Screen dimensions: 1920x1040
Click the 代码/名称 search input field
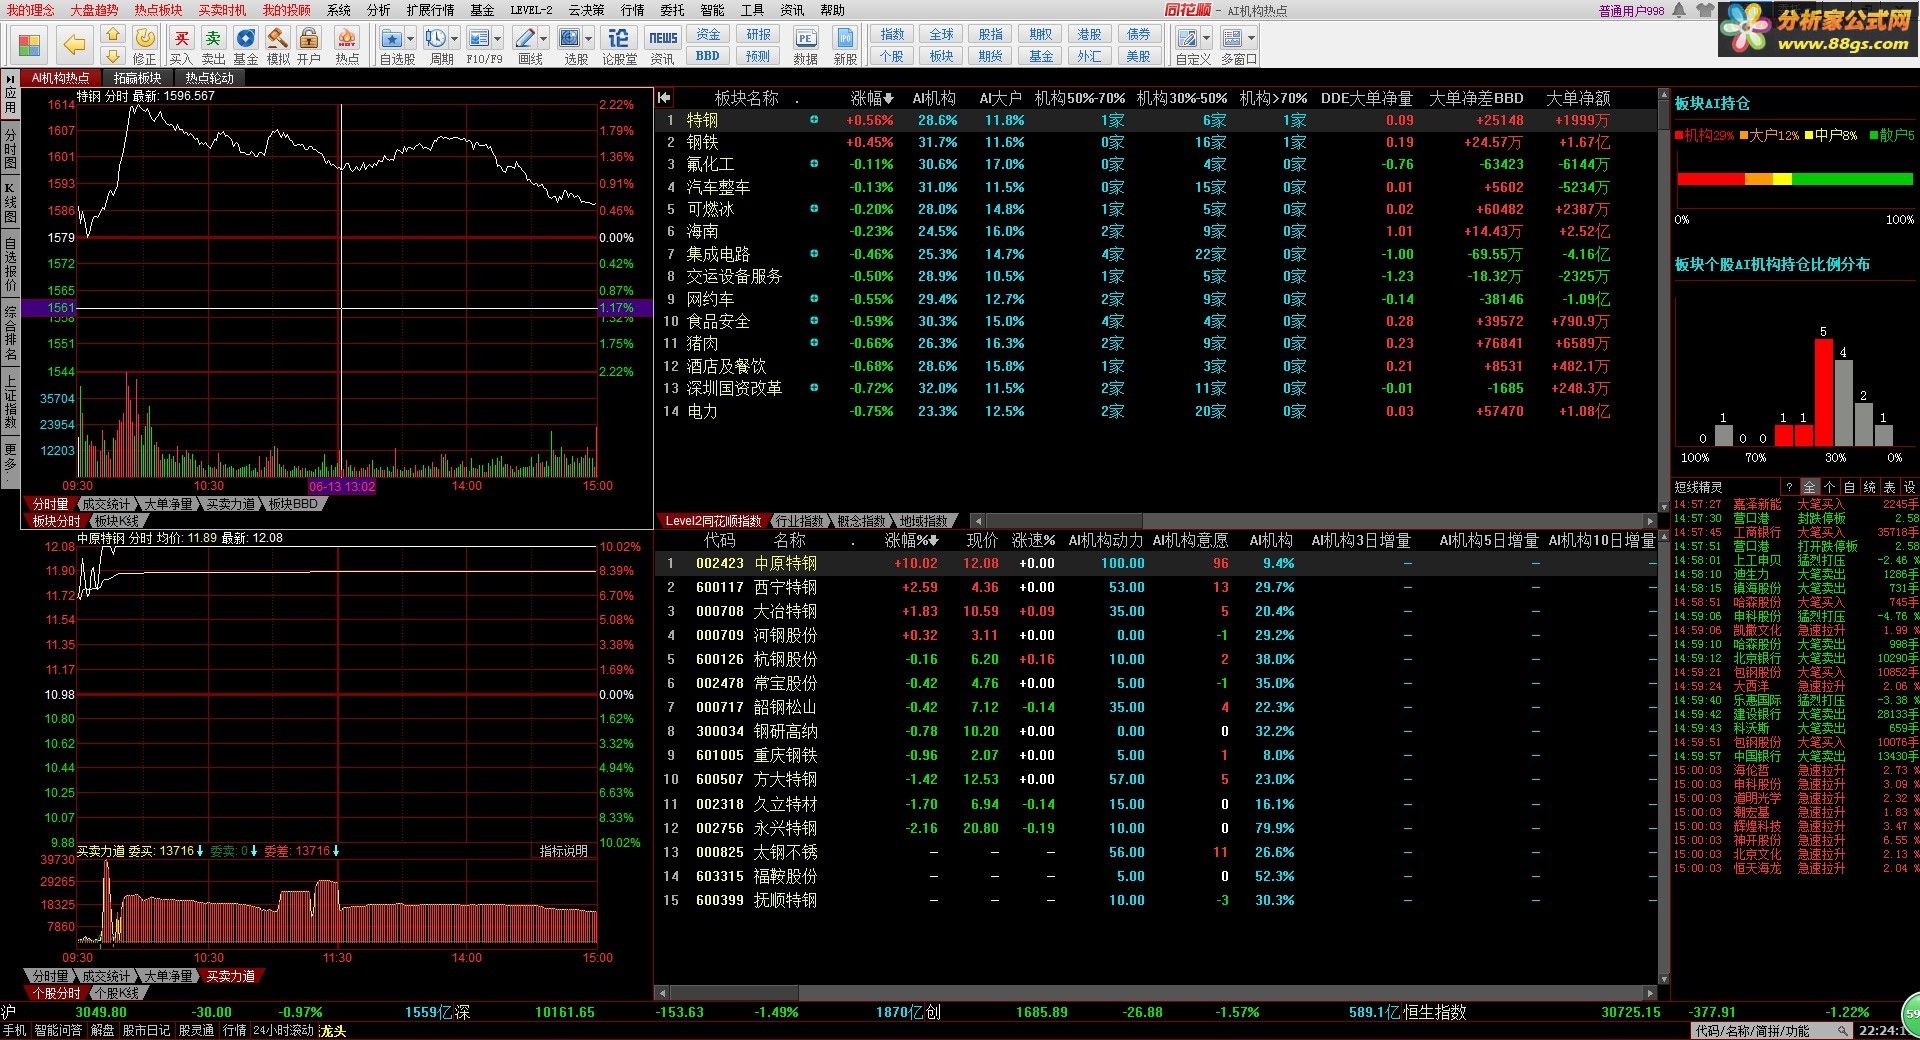pyautogui.click(x=1770, y=1031)
